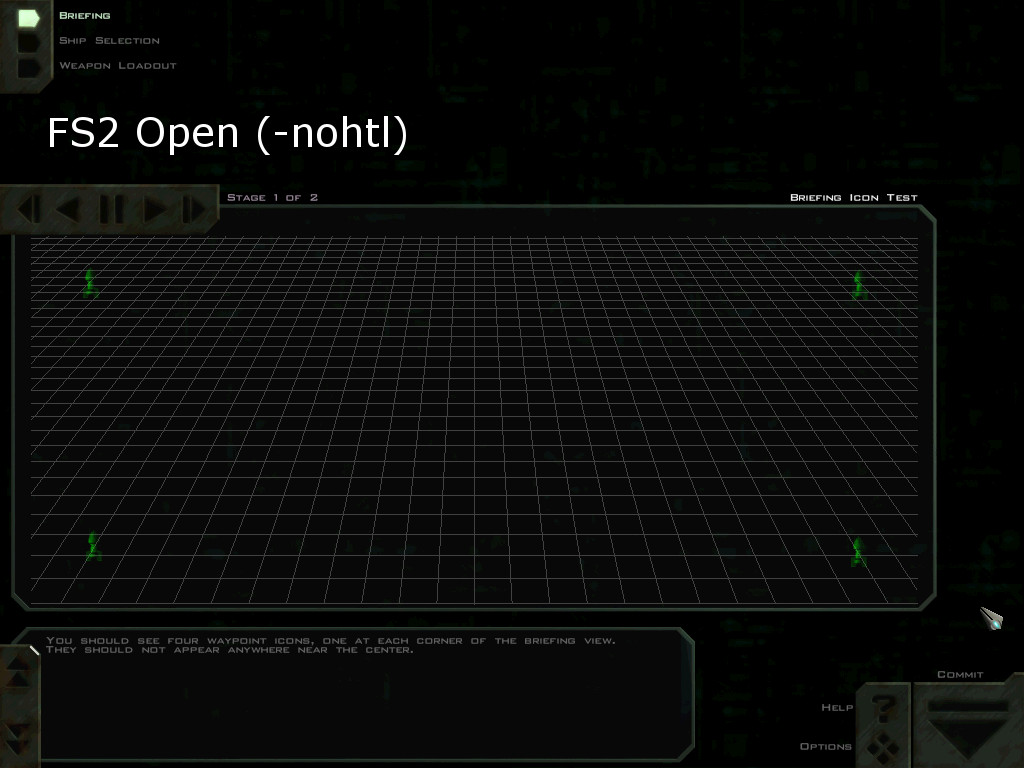Jump to the first briefing stage
The image size is (1024, 768).
coord(30,209)
